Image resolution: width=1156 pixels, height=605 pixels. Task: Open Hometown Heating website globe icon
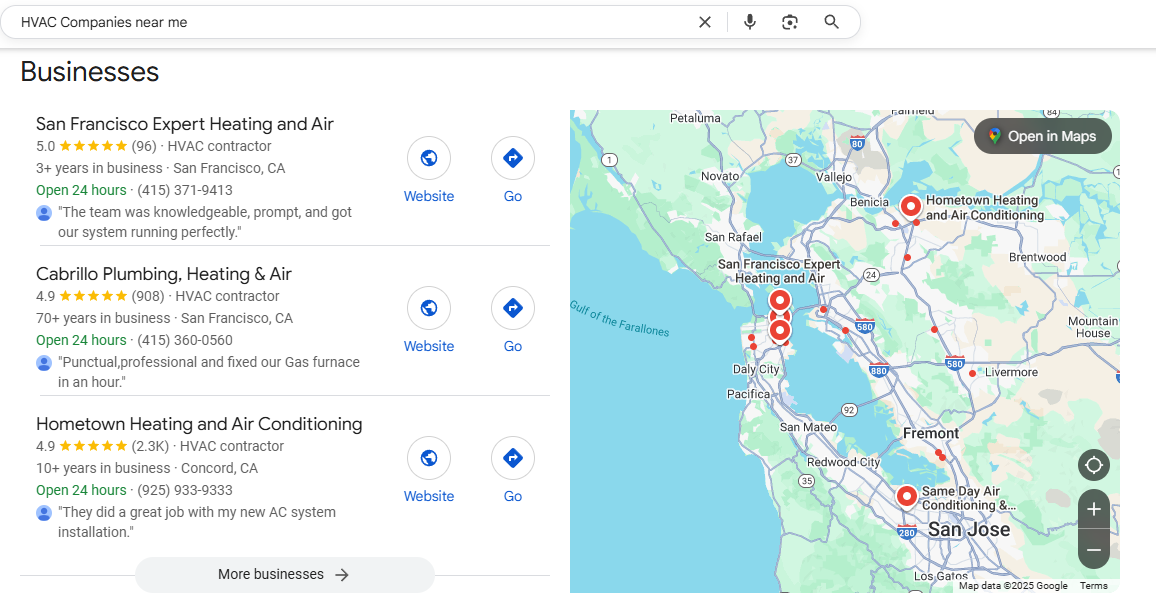(x=429, y=458)
